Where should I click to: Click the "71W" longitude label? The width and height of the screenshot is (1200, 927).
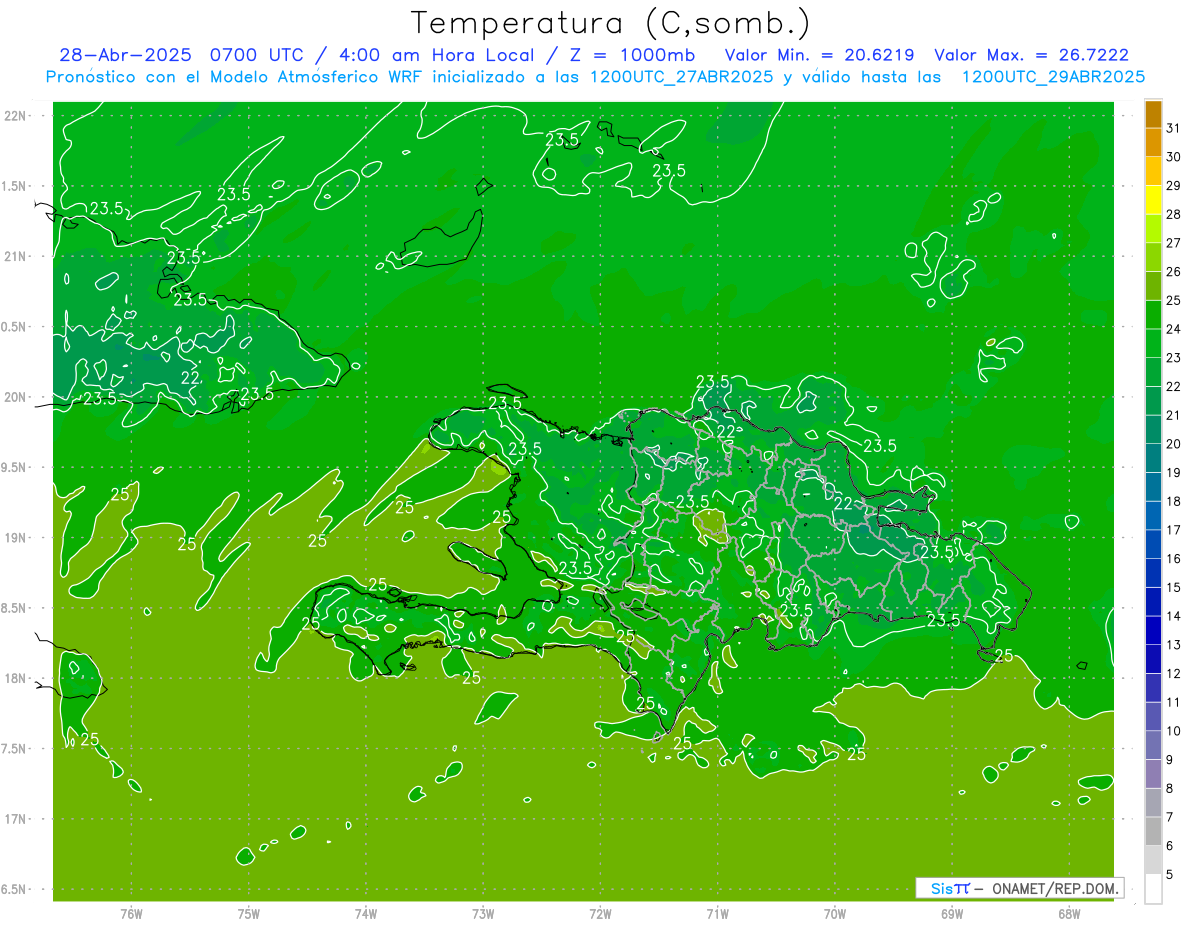717,914
